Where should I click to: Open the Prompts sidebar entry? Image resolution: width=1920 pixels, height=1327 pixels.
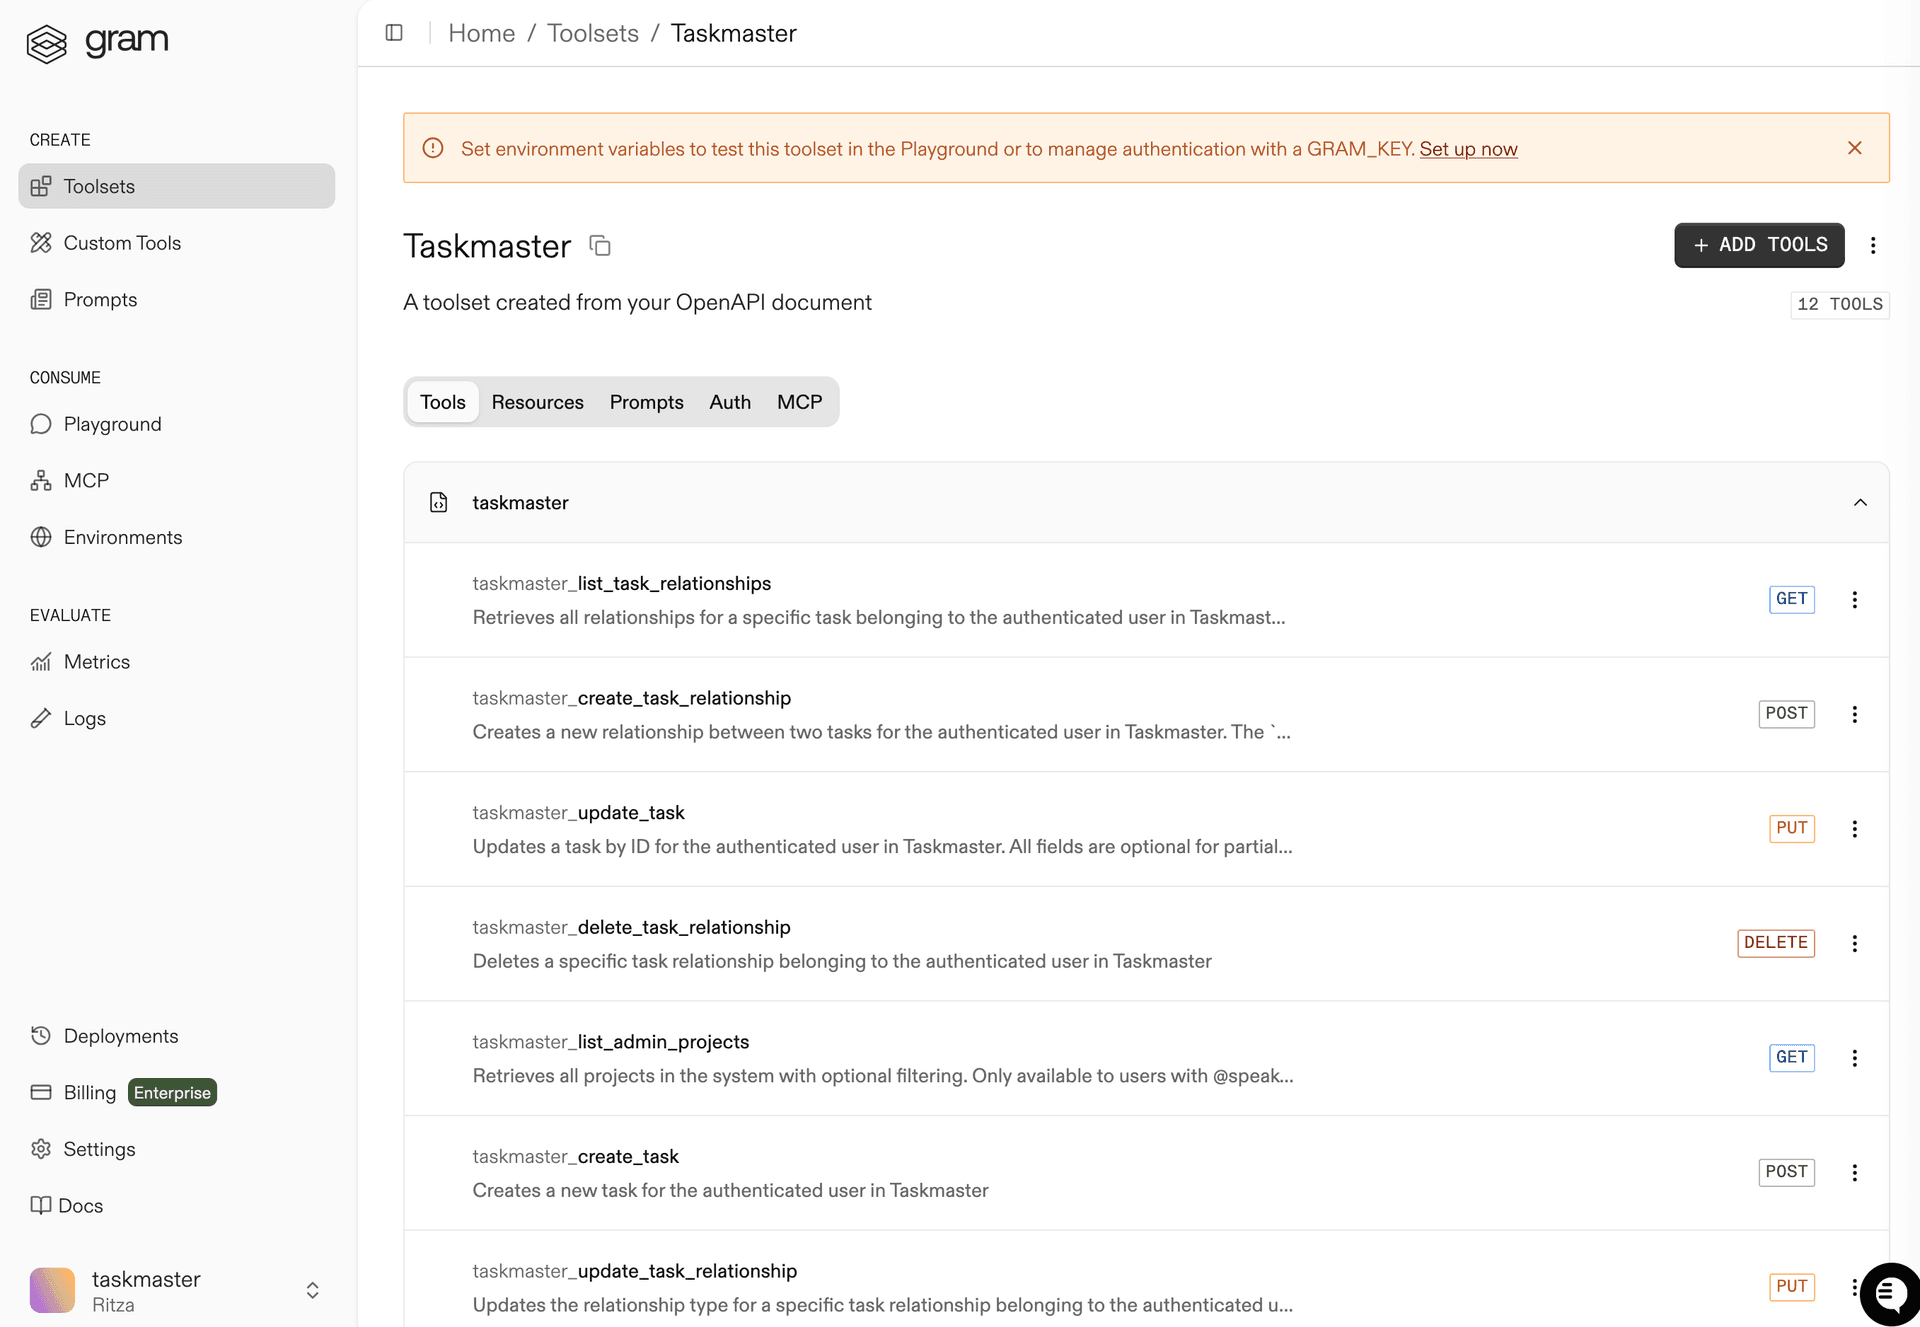click(x=100, y=299)
